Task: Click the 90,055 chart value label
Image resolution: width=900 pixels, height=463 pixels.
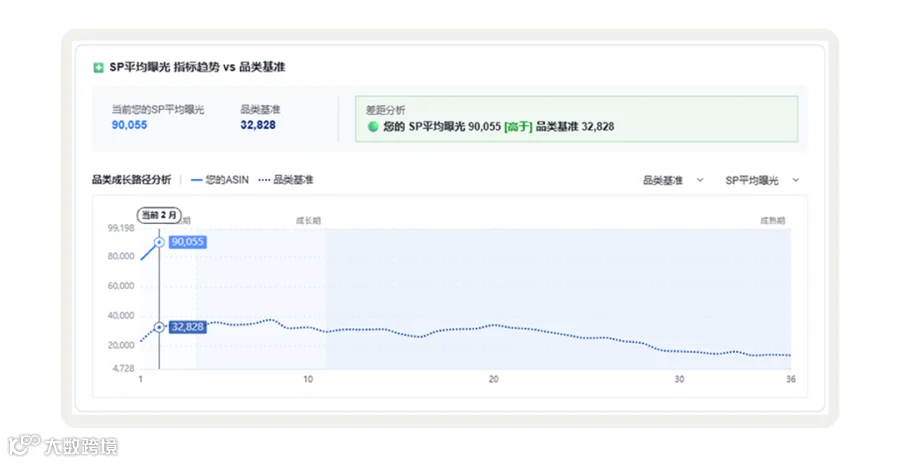Action: (188, 242)
